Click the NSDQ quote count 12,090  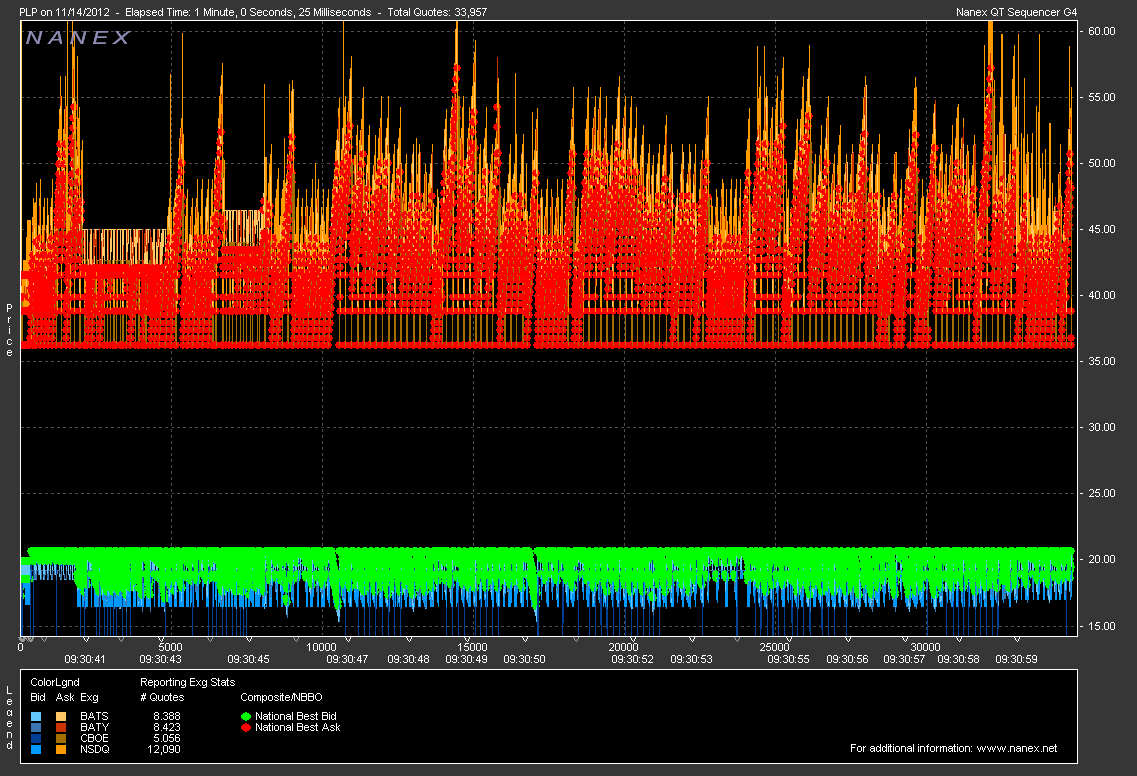coord(164,749)
